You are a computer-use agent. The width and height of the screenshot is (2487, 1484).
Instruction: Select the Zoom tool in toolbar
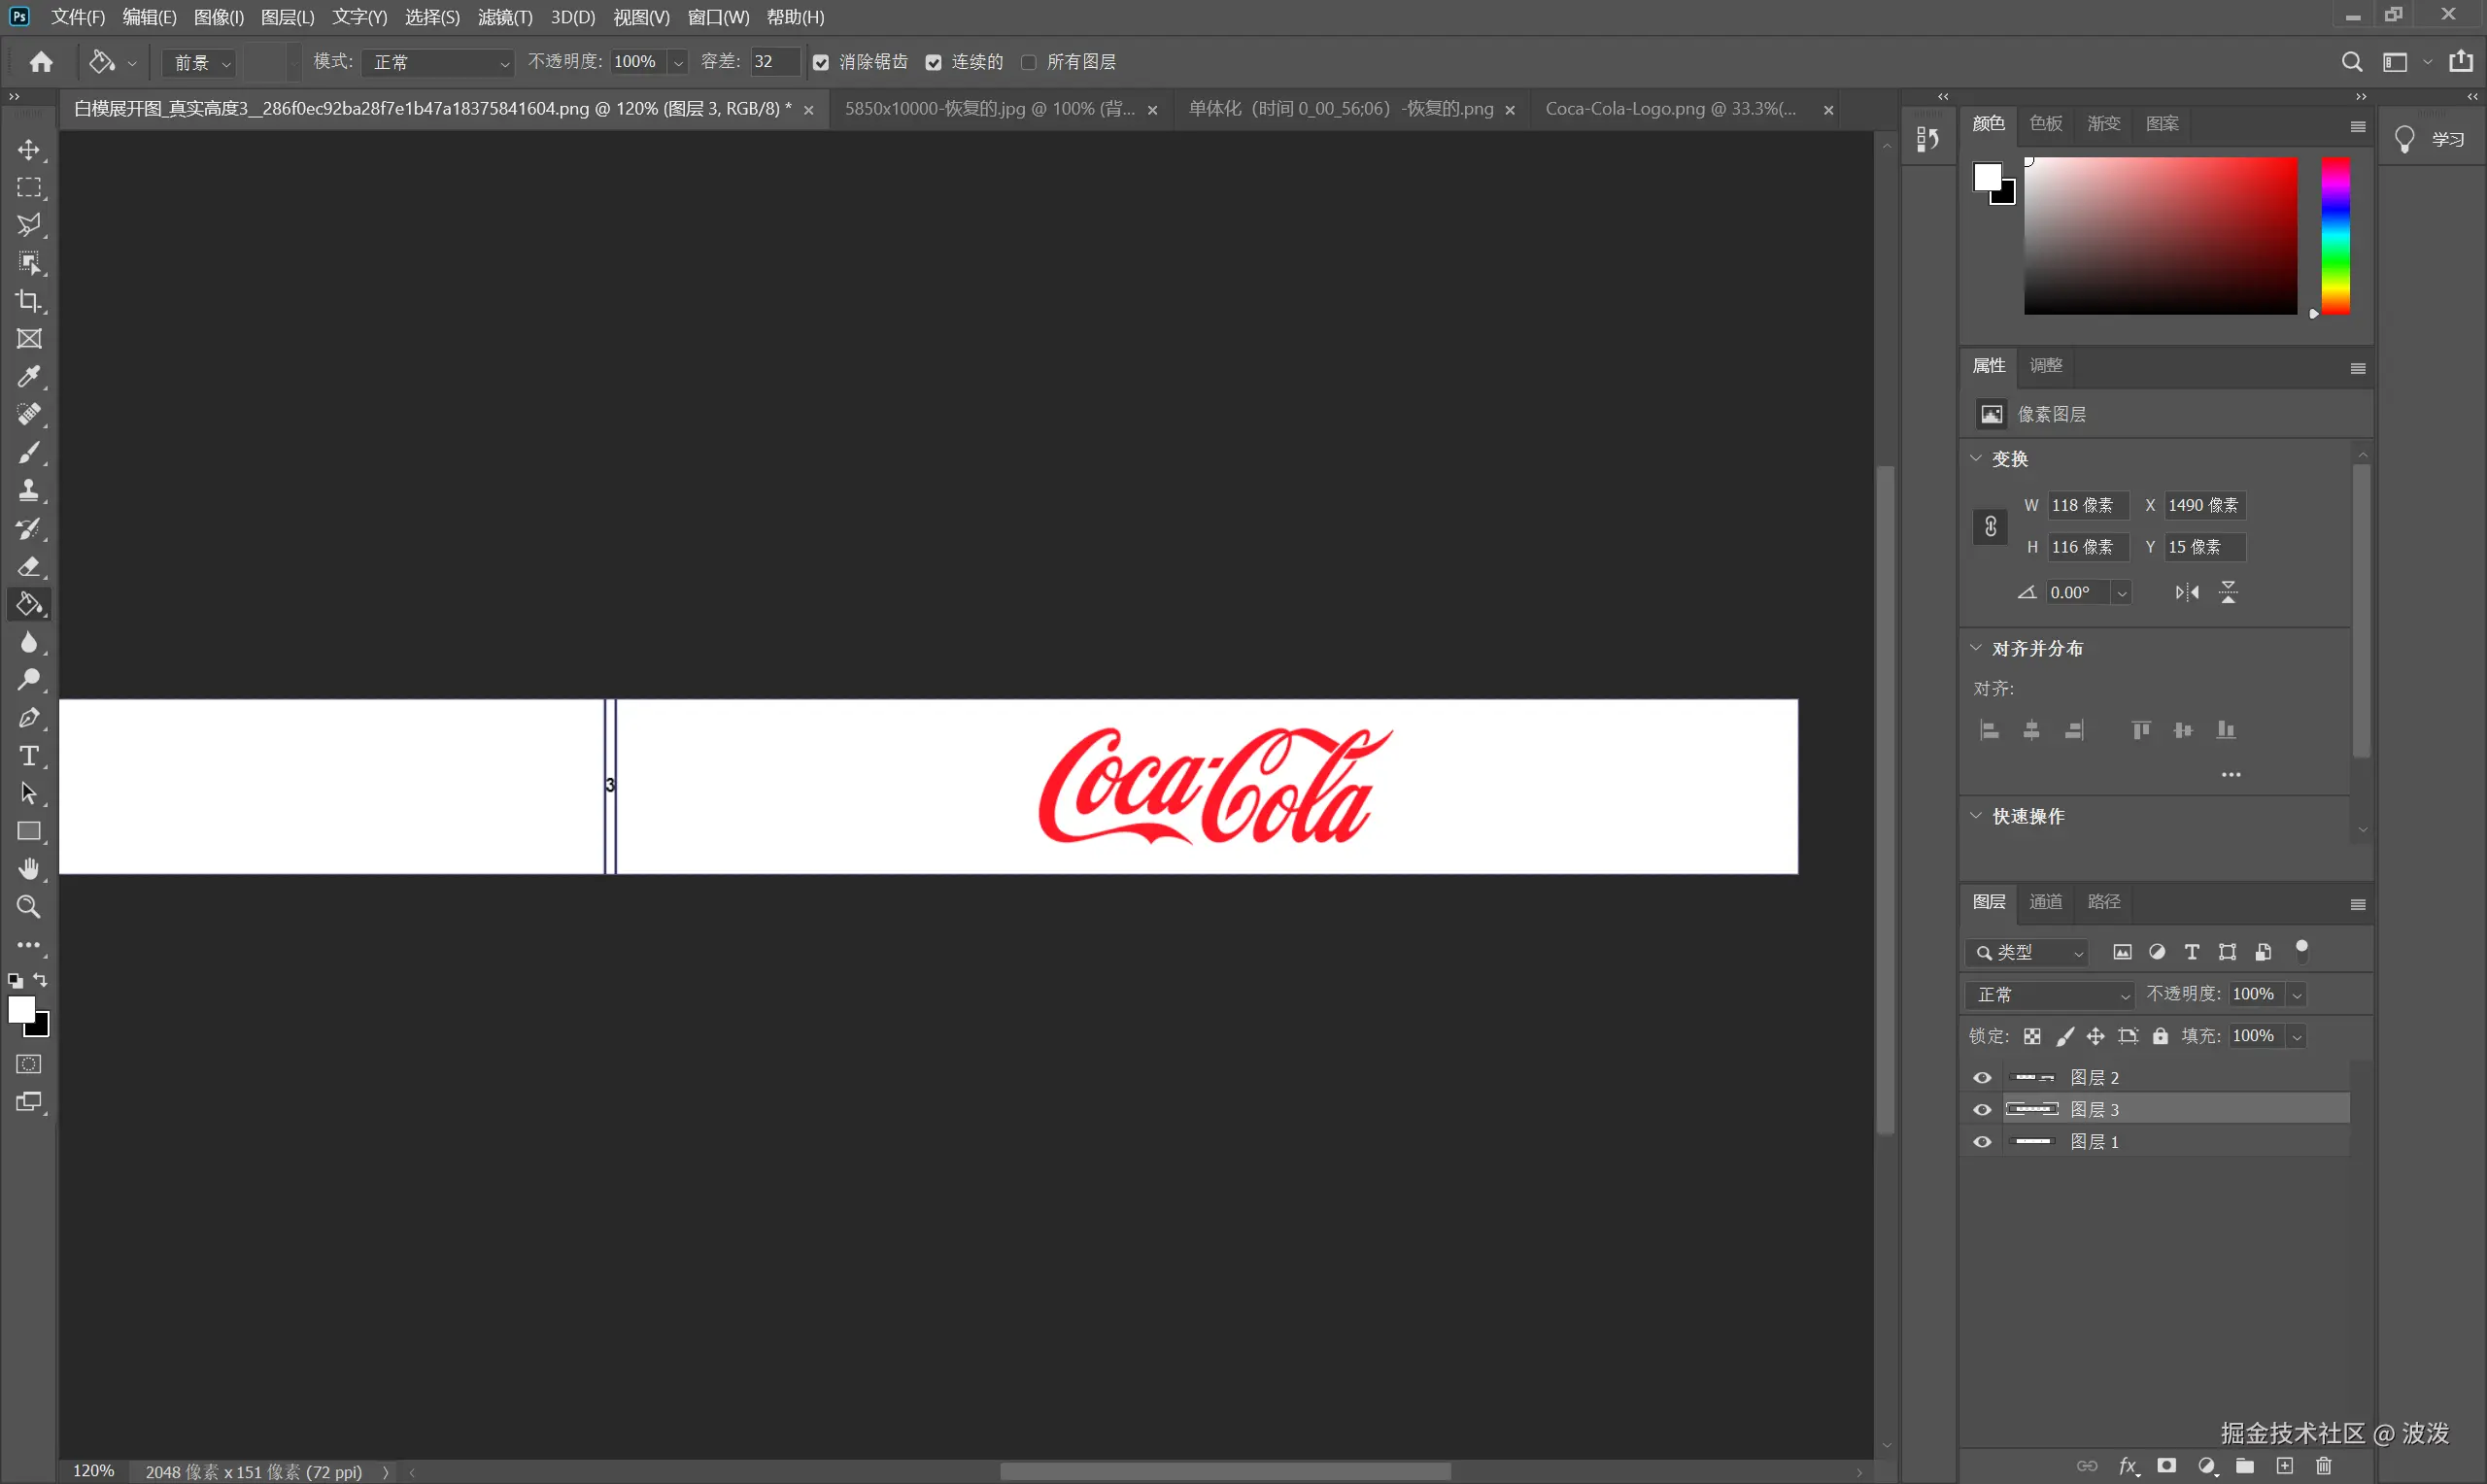pos(28,907)
